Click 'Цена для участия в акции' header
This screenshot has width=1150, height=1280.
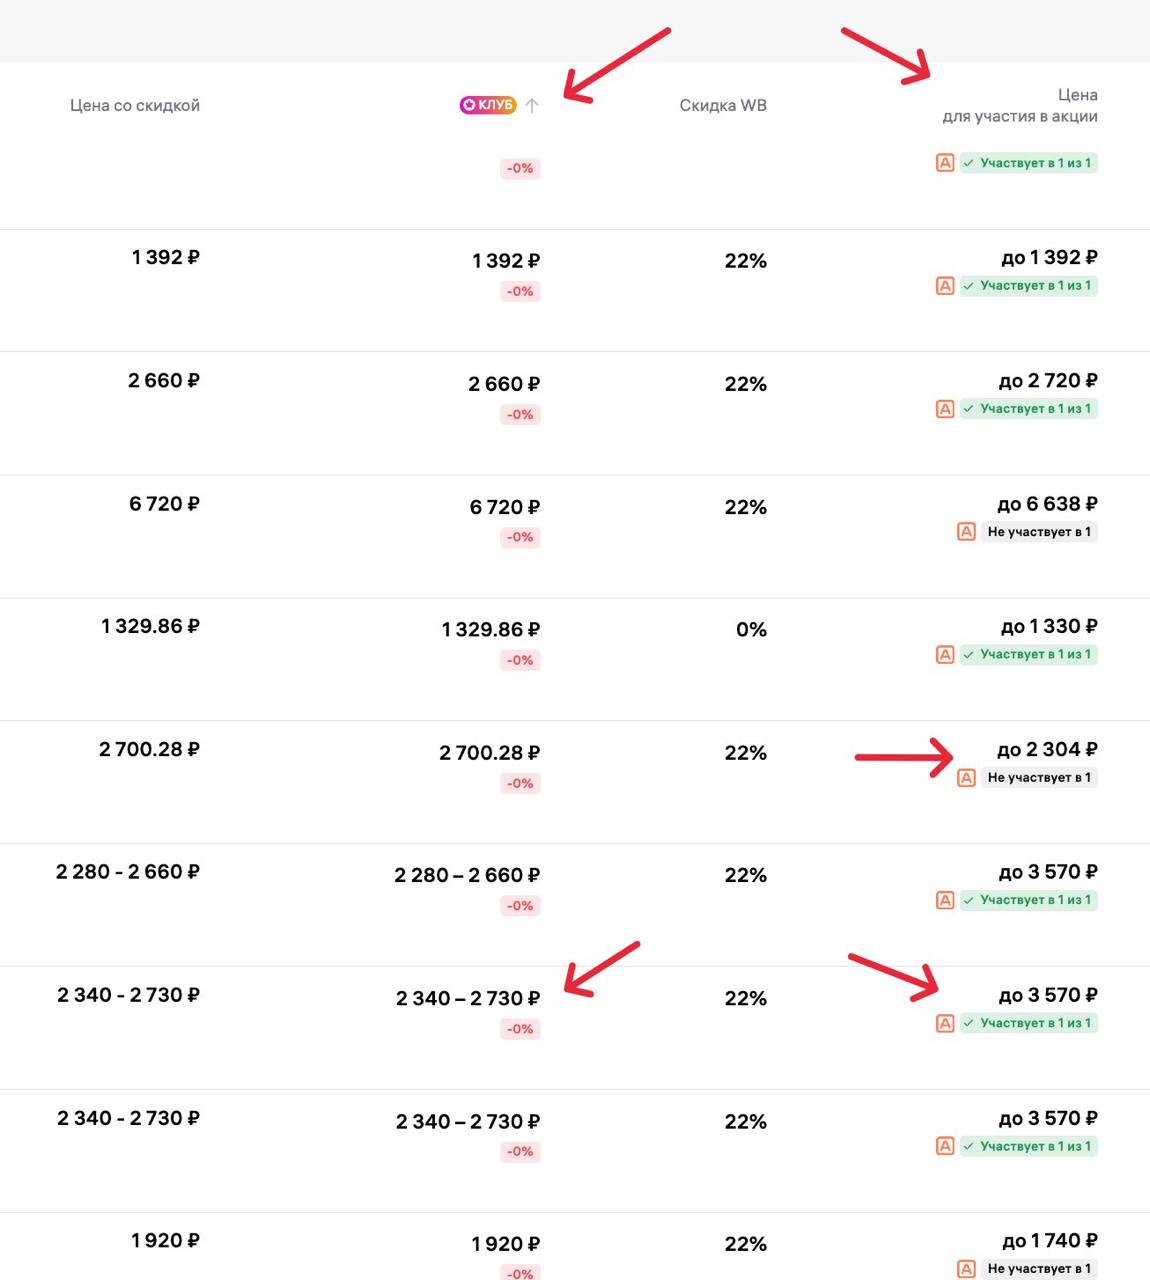coord(1020,105)
